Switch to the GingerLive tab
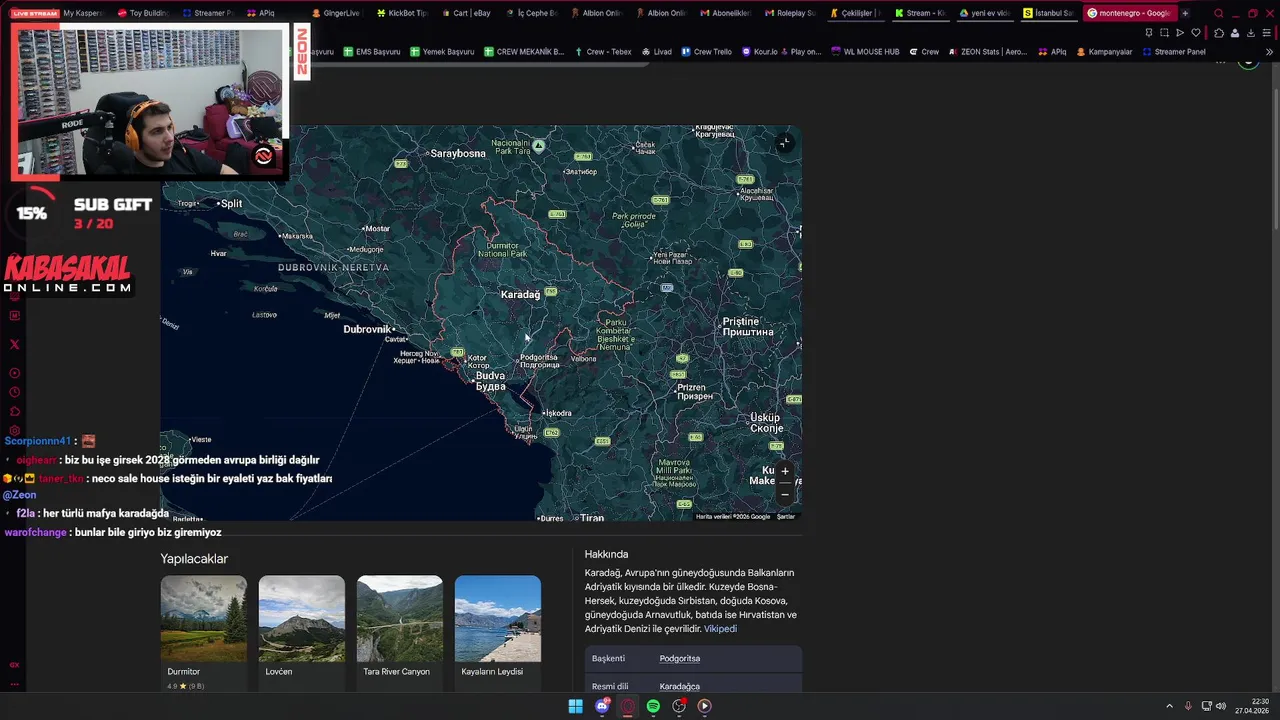The image size is (1280, 720). (336, 13)
